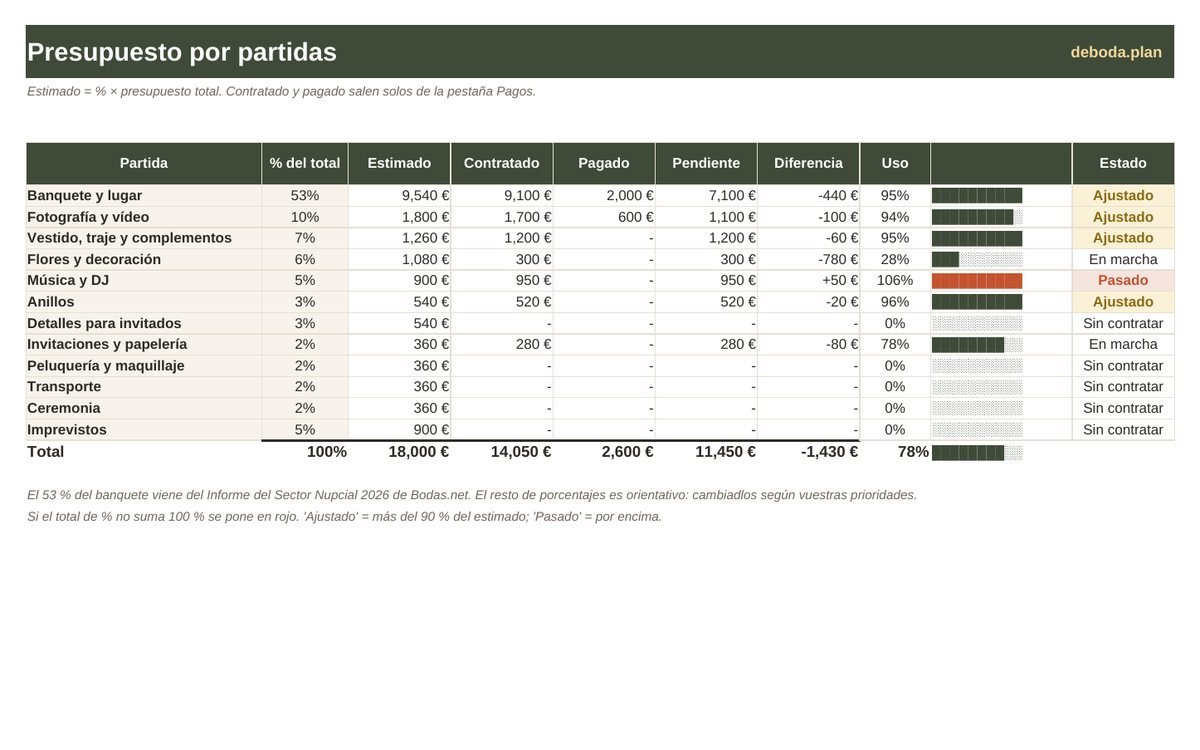Image resolution: width=1200 pixels, height=750 pixels.
Task: Select the 'Banquete y lugar' row label
Action: (x=144, y=196)
